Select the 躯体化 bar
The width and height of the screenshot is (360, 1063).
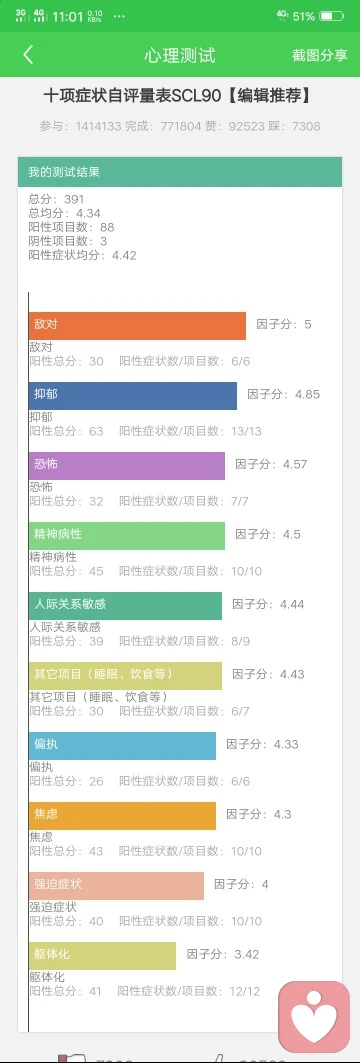pyautogui.click(x=102, y=955)
